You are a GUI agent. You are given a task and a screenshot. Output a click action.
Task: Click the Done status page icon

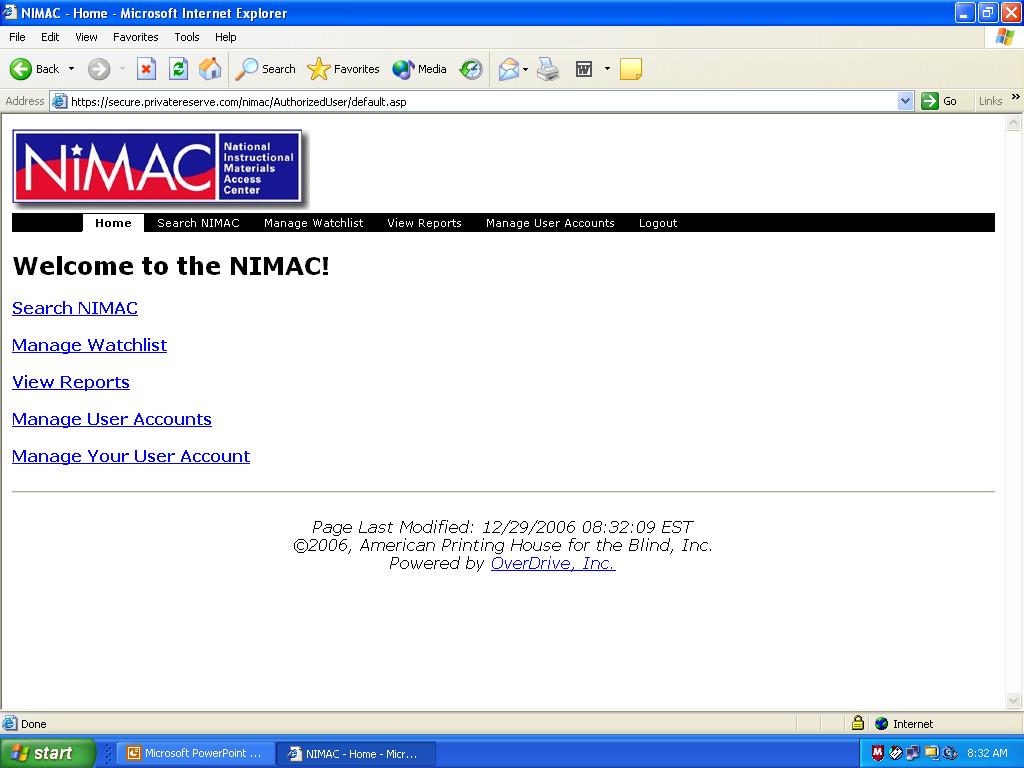(x=10, y=724)
